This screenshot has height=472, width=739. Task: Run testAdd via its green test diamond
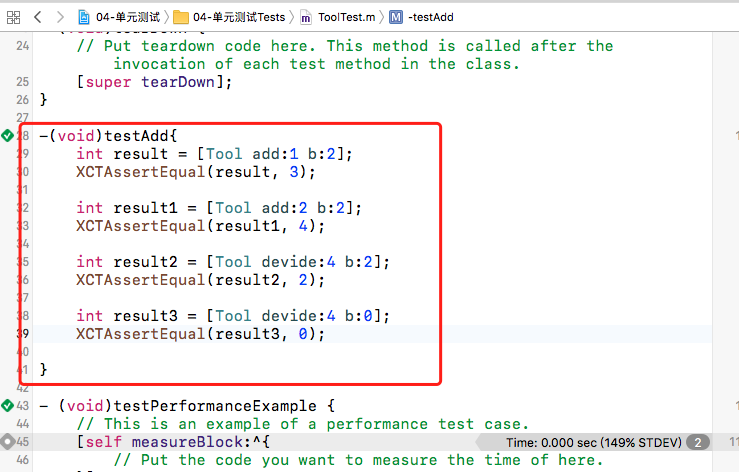(x=7, y=136)
